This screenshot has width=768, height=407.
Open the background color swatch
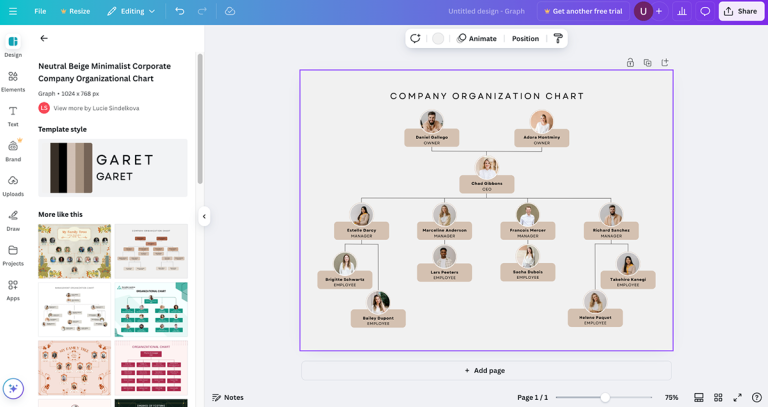(x=438, y=39)
